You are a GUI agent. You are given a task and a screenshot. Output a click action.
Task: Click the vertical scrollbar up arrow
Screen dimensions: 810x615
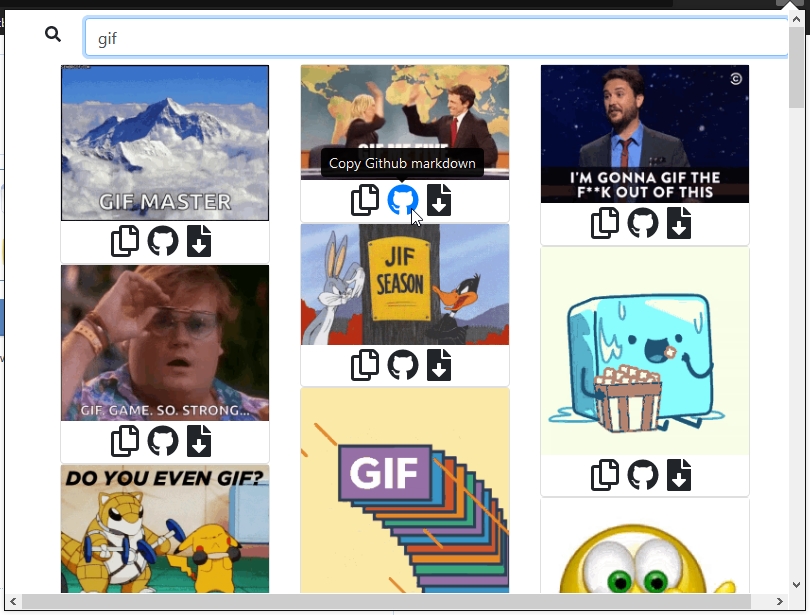(796, 19)
